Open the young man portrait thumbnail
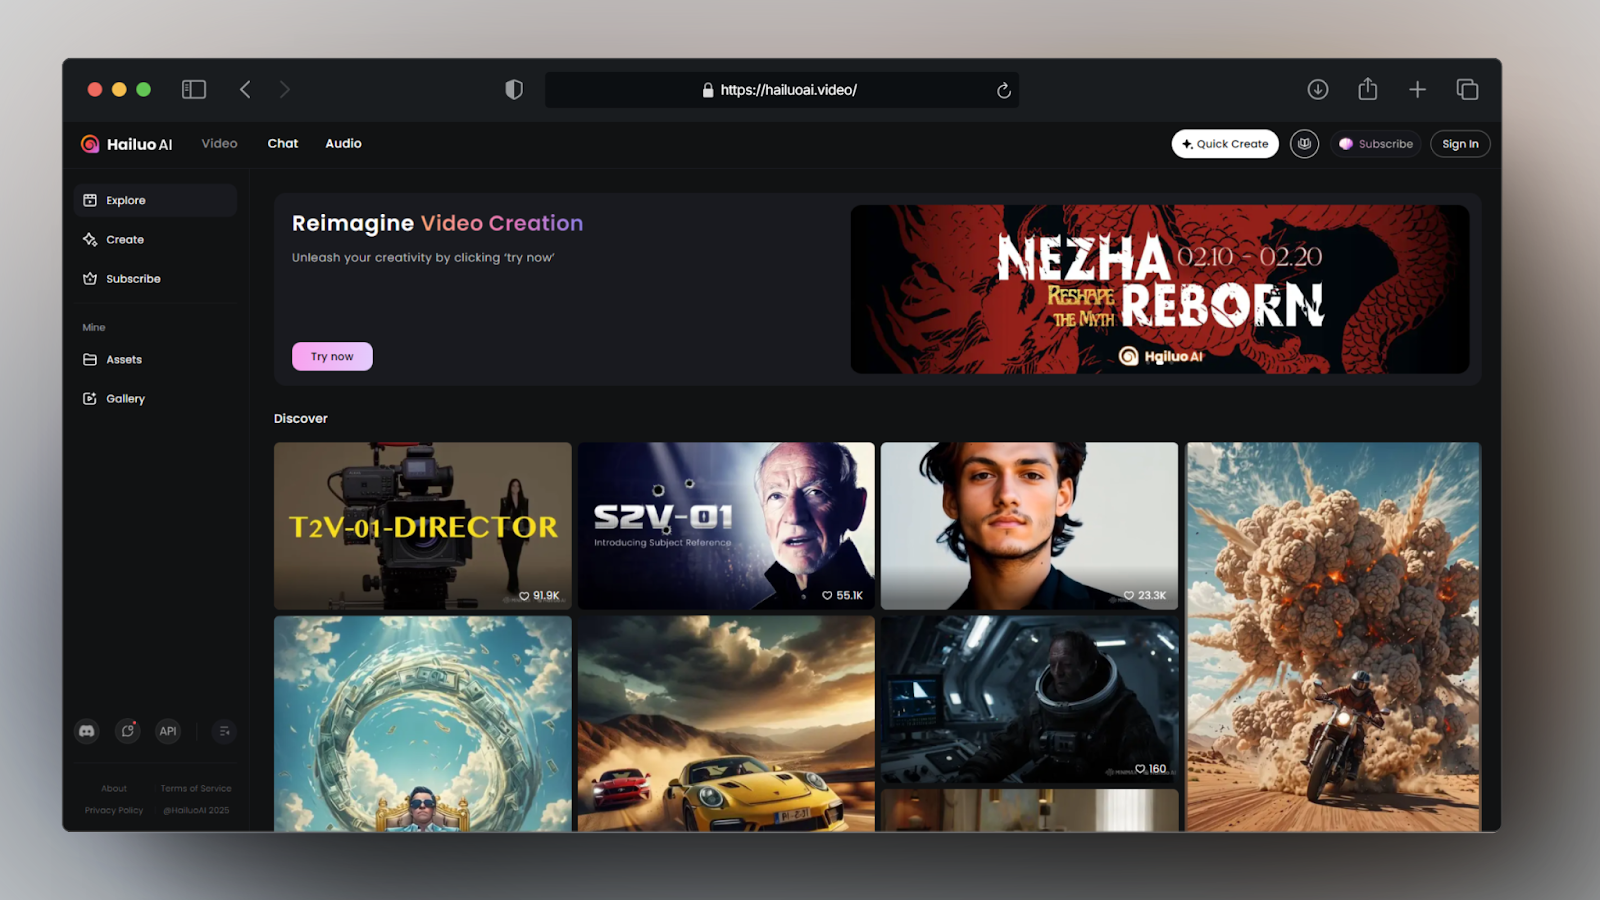 tap(1029, 526)
